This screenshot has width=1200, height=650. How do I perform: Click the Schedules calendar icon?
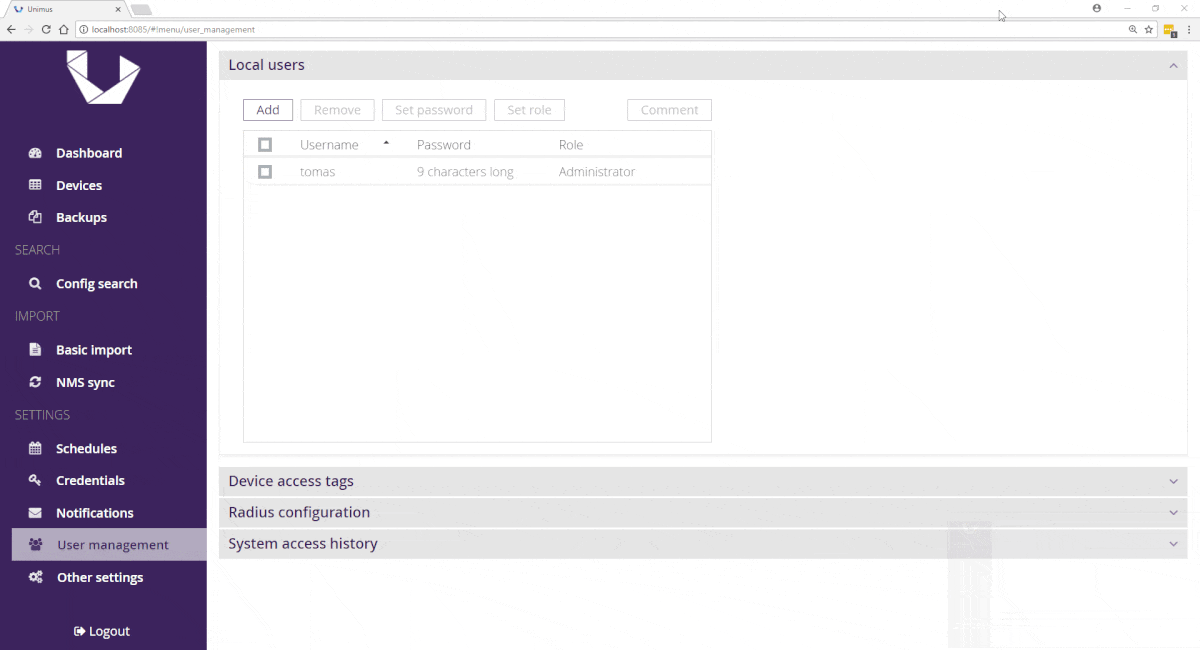coord(35,448)
